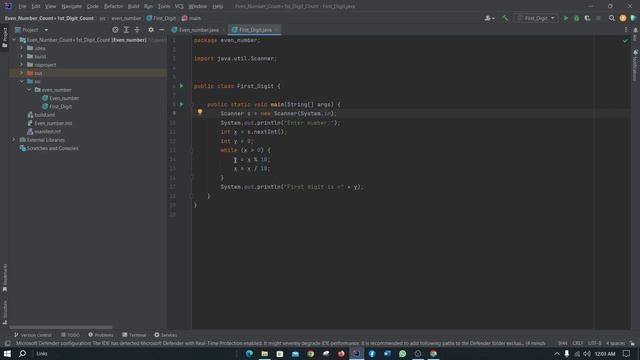
Task: Open Project panel options gear
Action: click(x=151, y=30)
